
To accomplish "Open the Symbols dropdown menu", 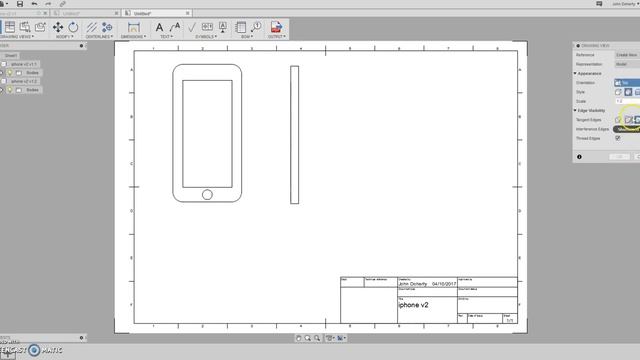I will [x=206, y=37].
